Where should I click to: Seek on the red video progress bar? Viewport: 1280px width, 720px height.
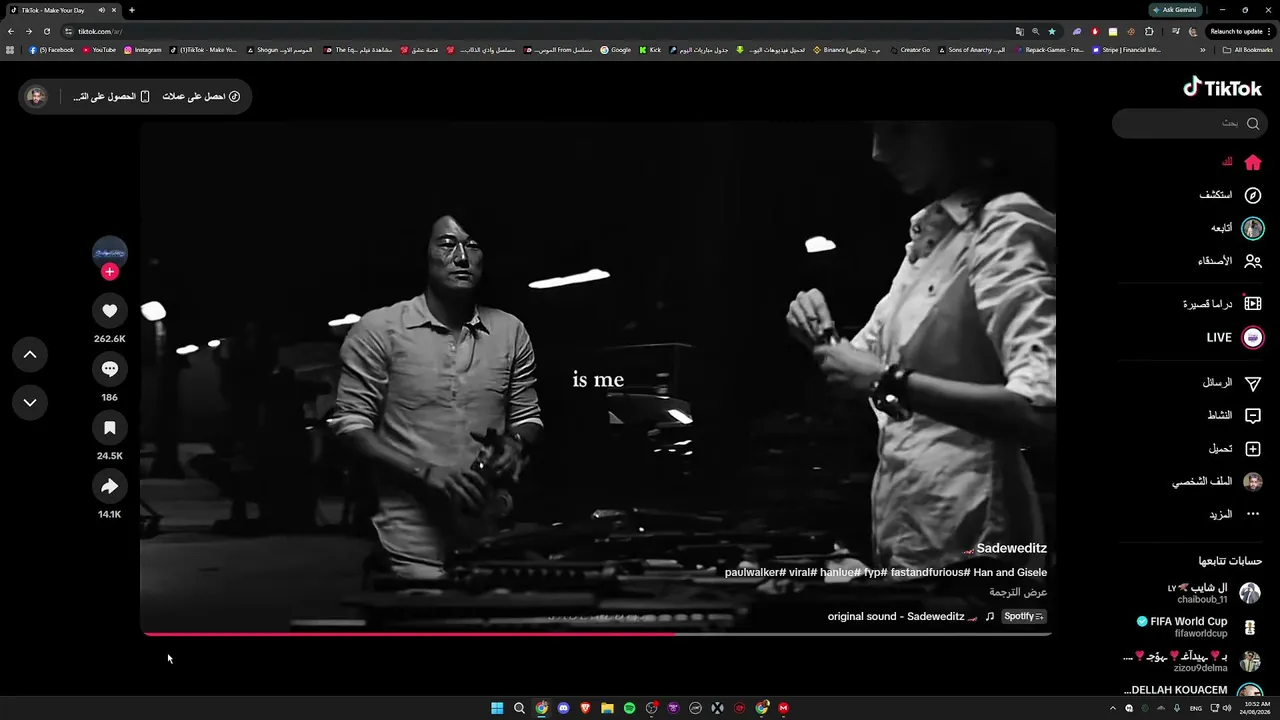598,633
